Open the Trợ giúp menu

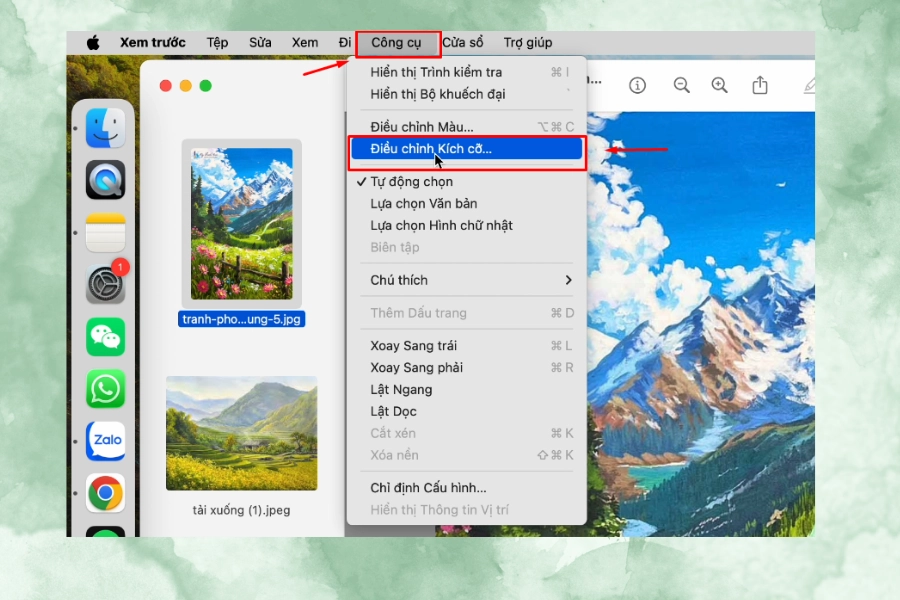[528, 42]
